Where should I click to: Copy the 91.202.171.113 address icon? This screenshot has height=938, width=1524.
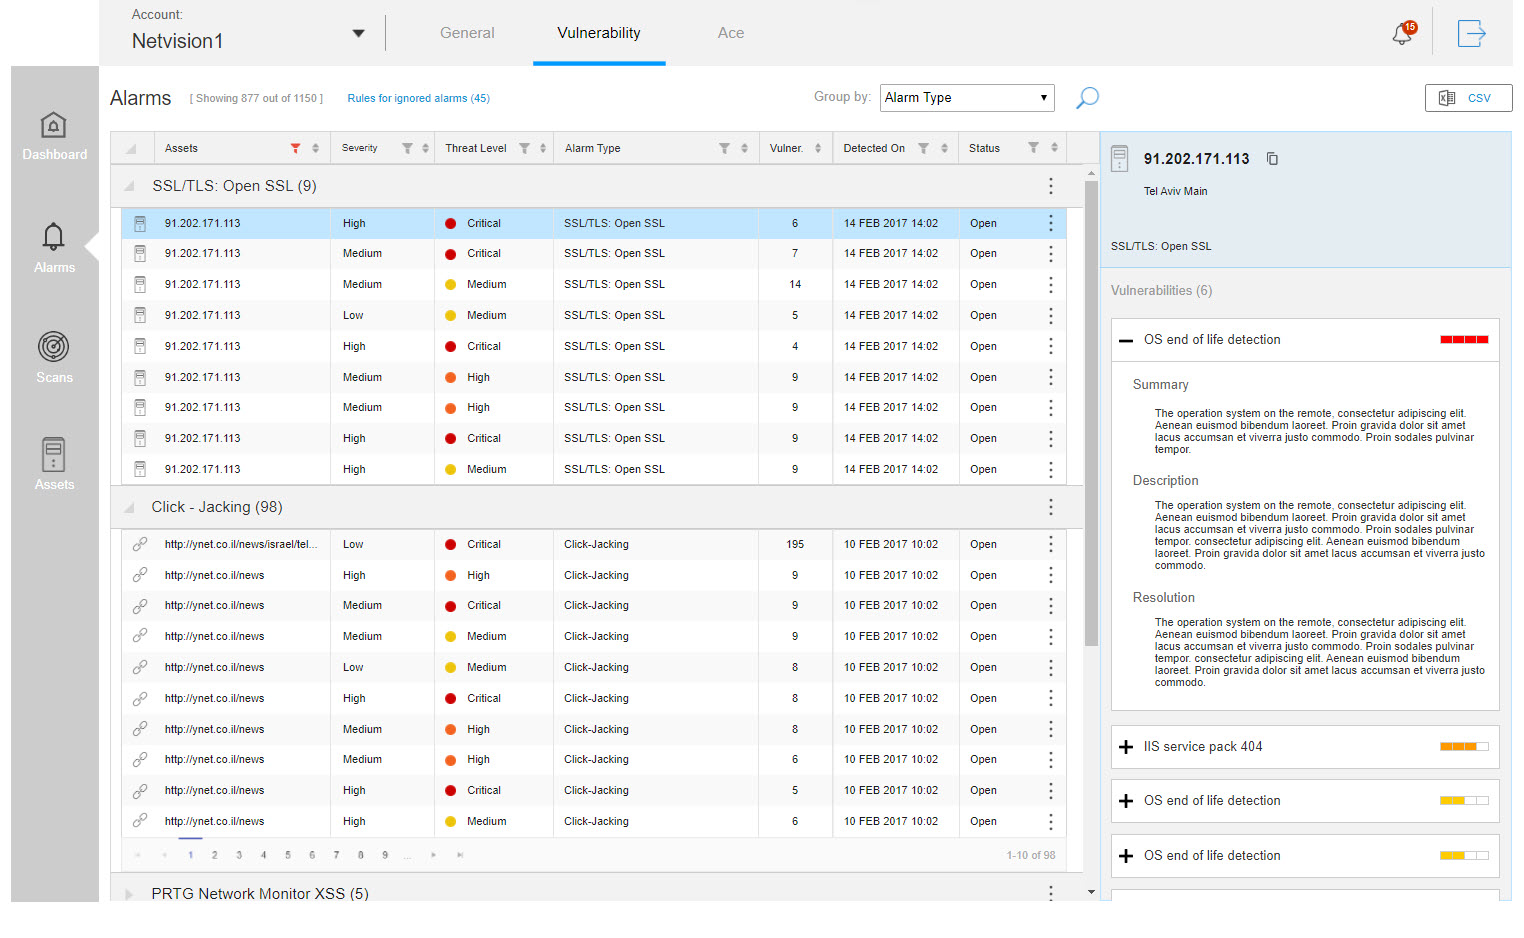click(x=1272, y=159)
